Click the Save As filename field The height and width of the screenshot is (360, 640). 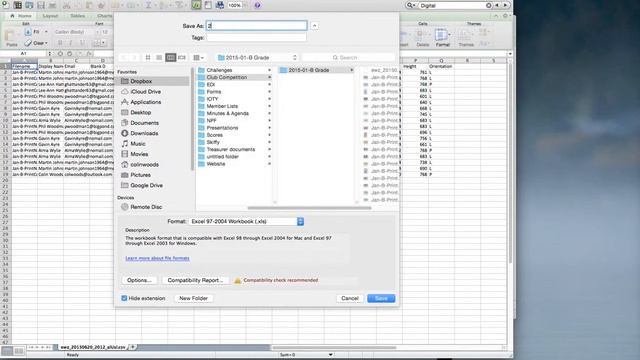257,26
